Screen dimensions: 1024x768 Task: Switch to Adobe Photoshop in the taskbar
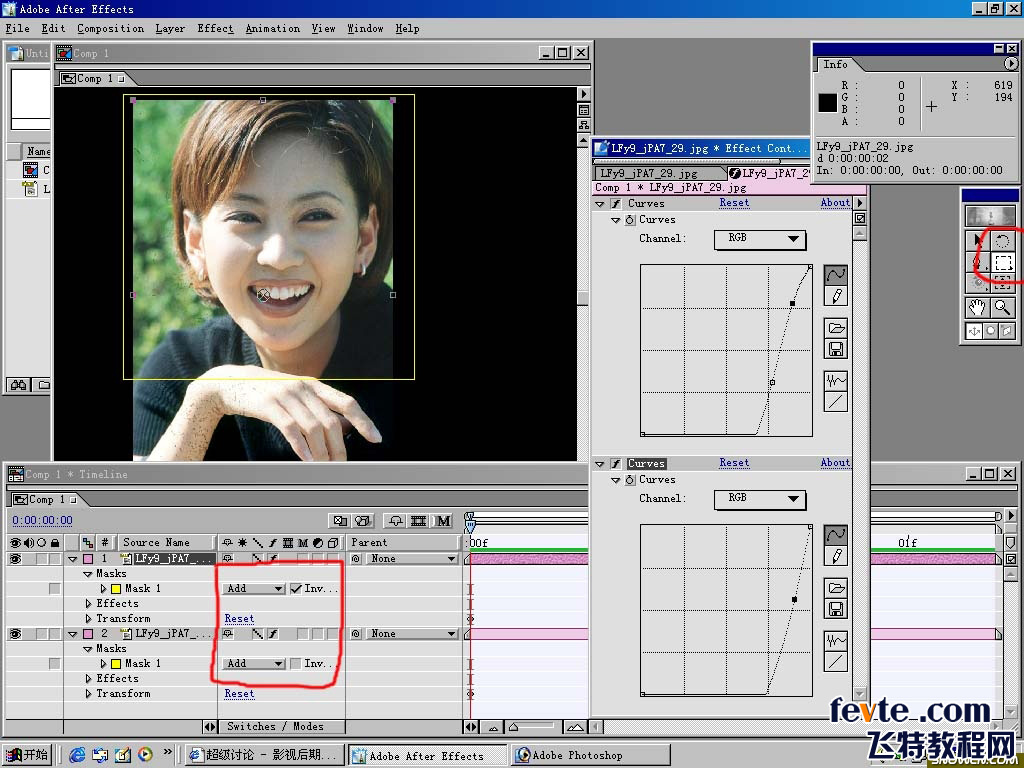click(591, 755)
